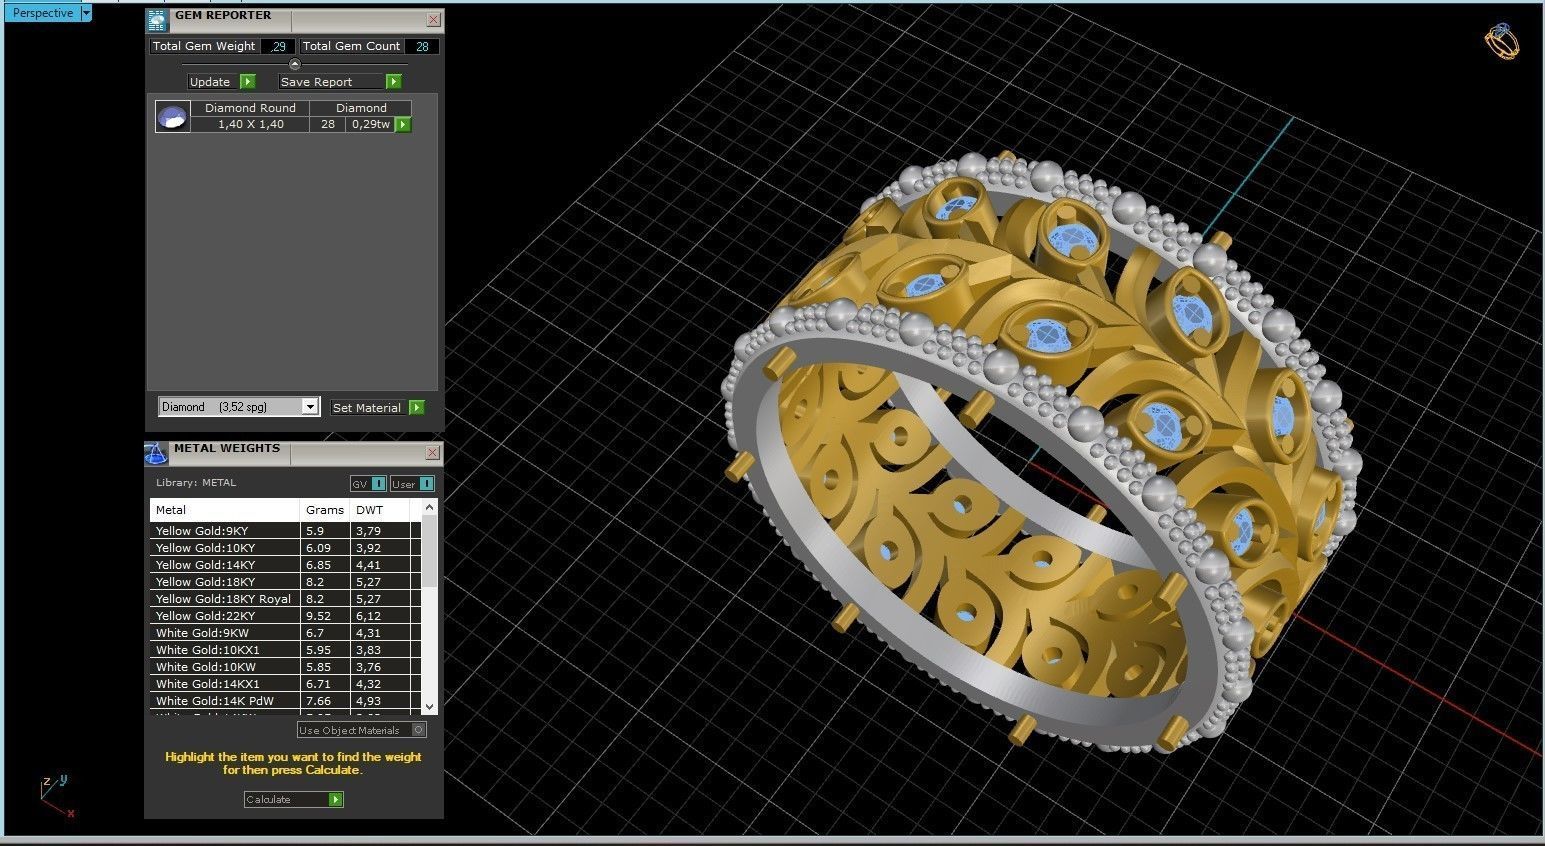Screen dimensions: 1545x846
Task: Click the green arrow beside Calculate
Action: point(336,799)
